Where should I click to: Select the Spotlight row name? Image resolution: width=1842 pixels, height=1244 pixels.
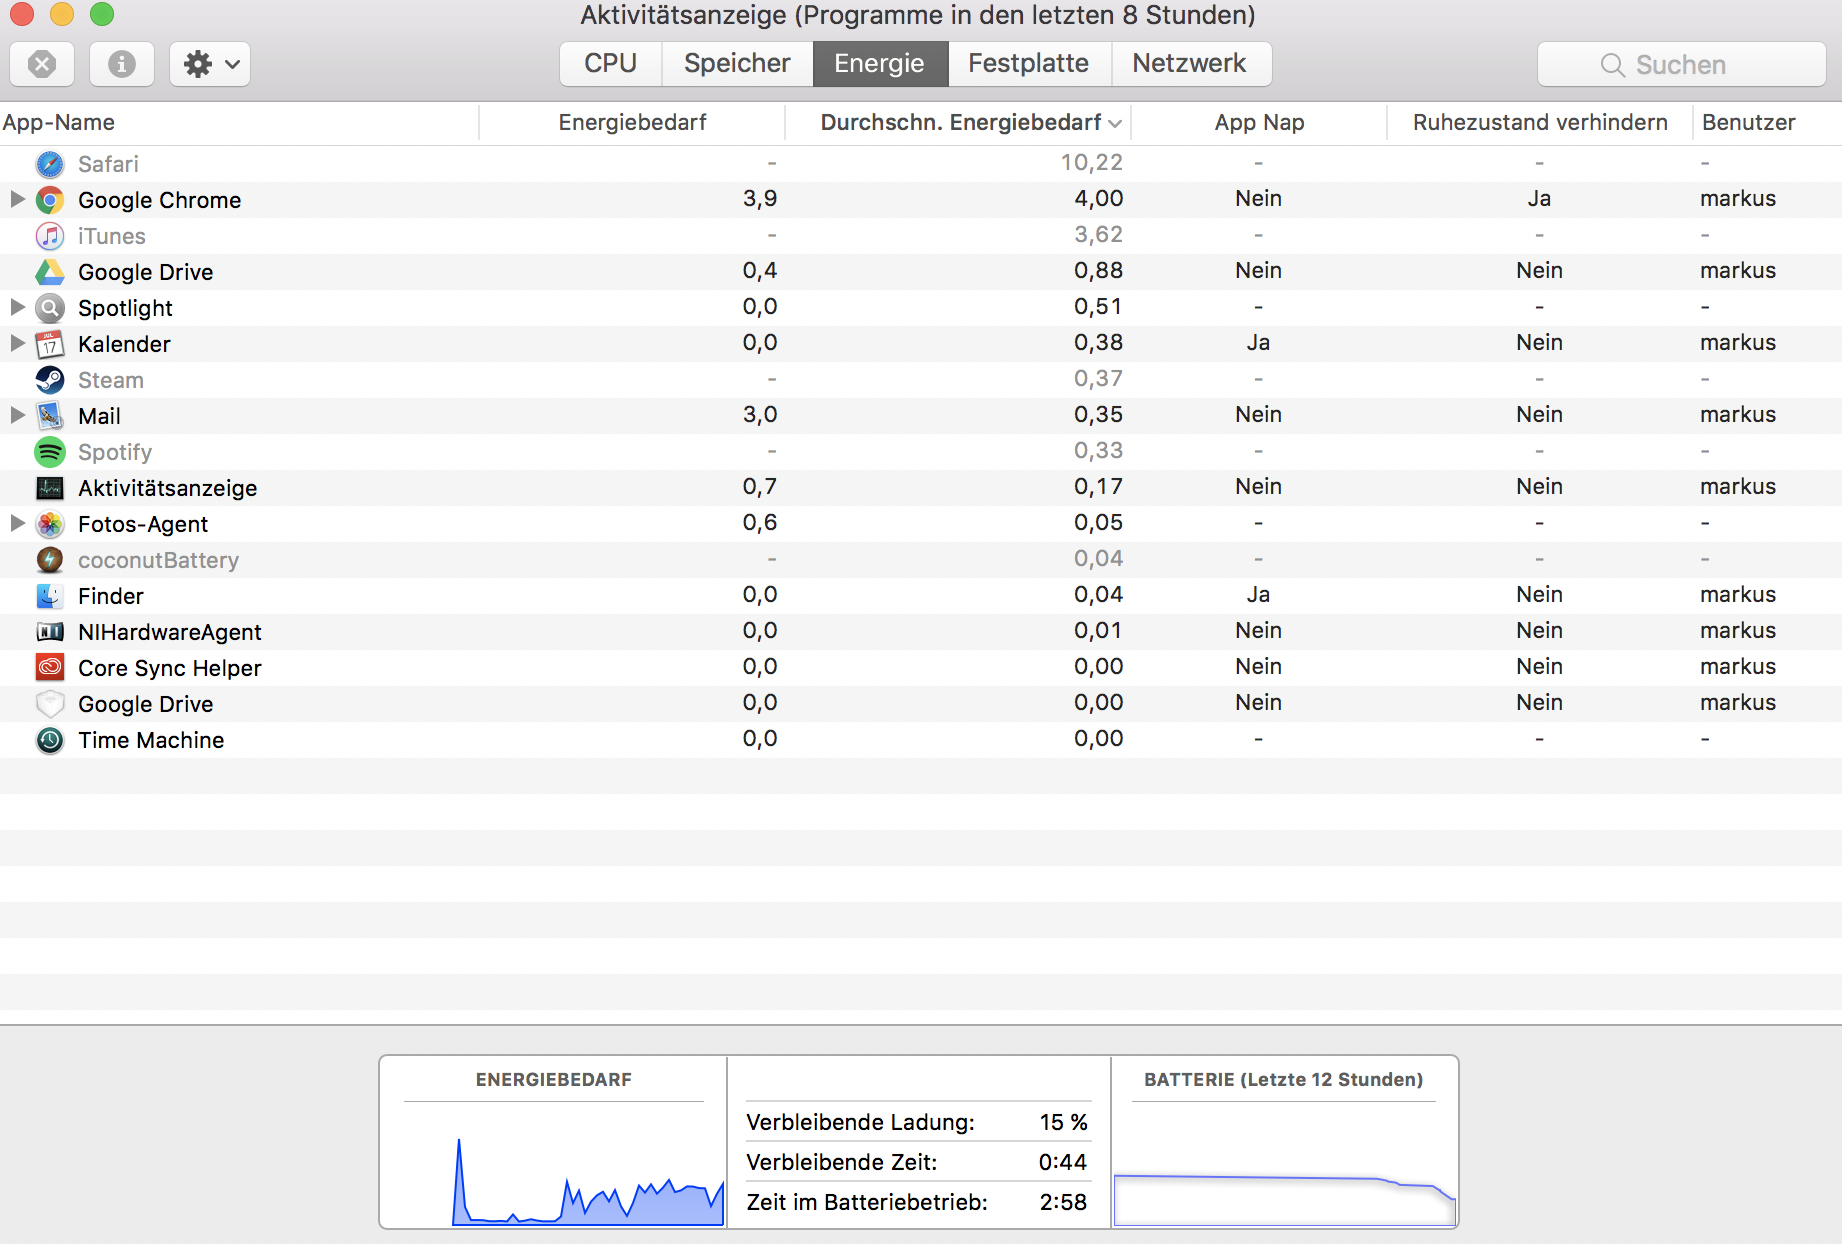125,308
